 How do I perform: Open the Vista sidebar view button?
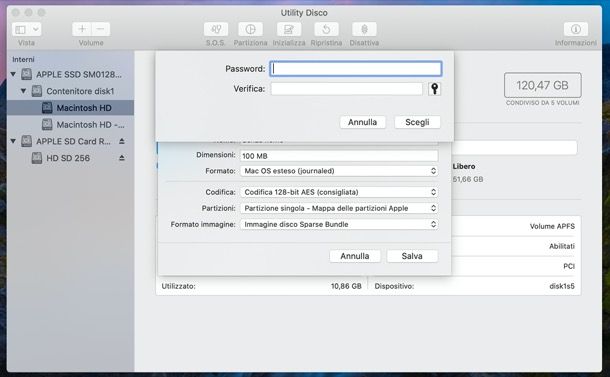(21, 29)
